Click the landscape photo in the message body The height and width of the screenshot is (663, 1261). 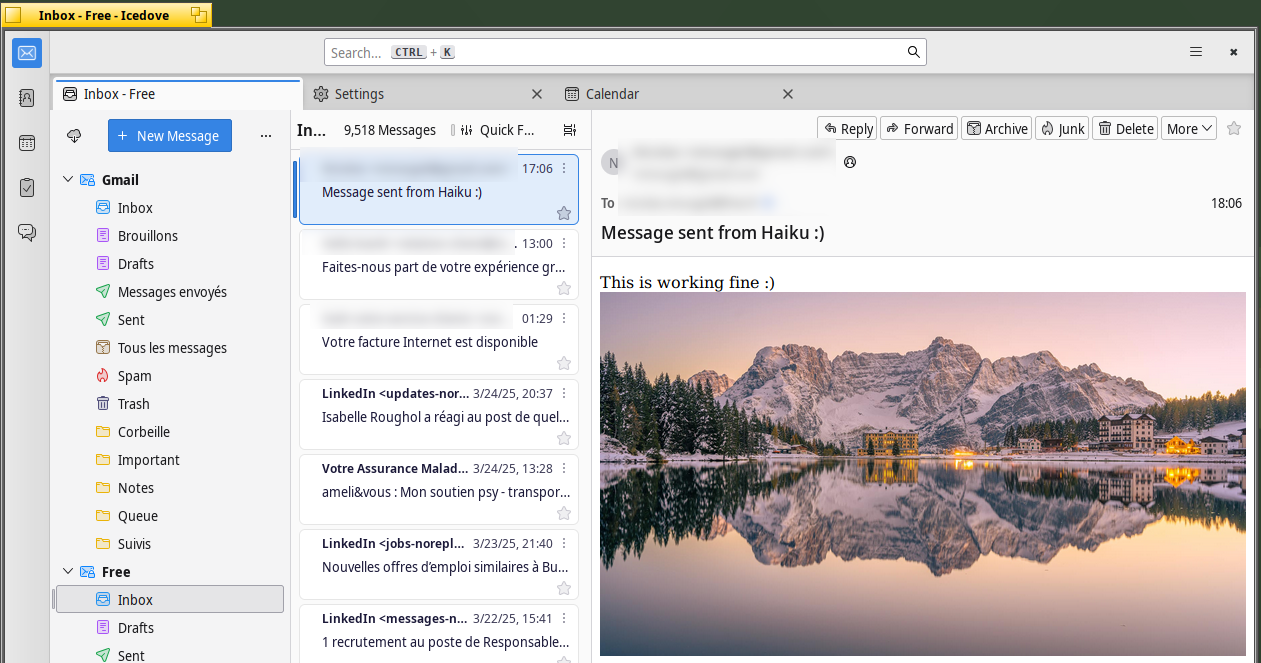[x=923, y=473]
